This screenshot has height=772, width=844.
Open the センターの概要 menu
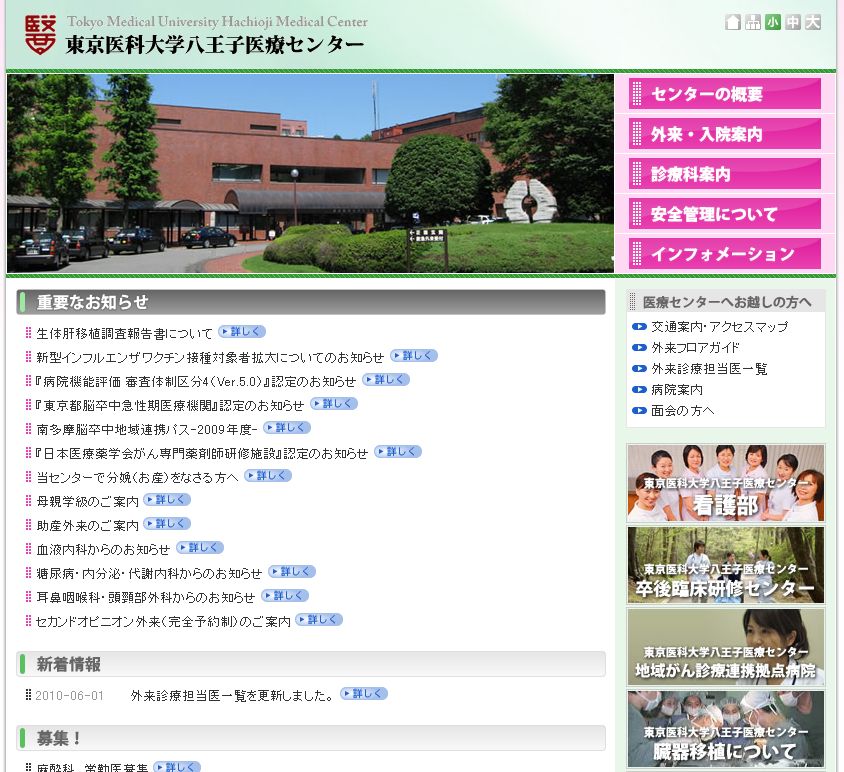[x=725, y=94]
